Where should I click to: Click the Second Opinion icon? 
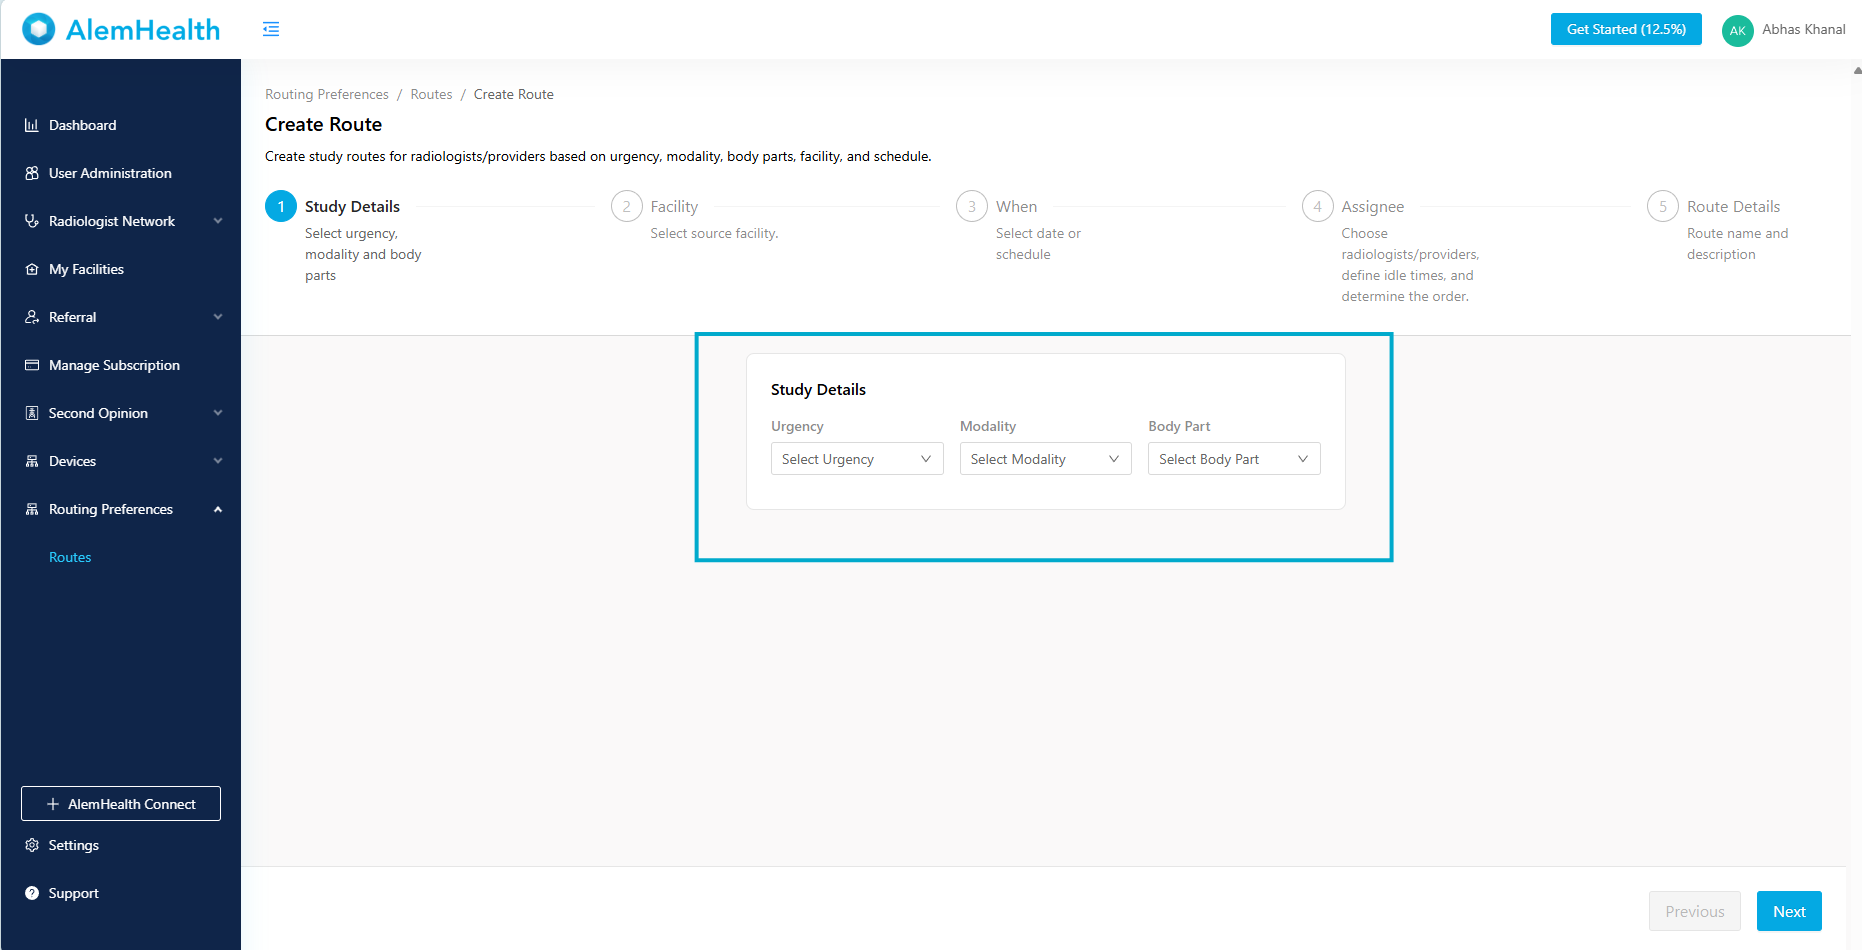point(32,413)
